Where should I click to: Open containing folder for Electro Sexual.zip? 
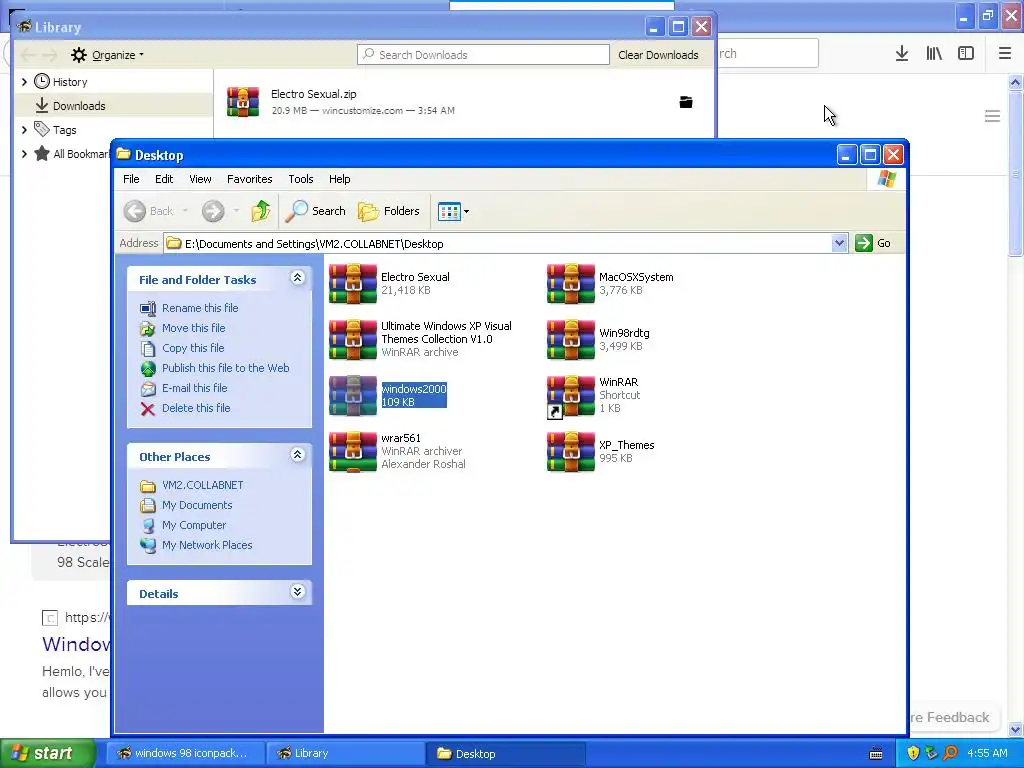coord(686,102)
